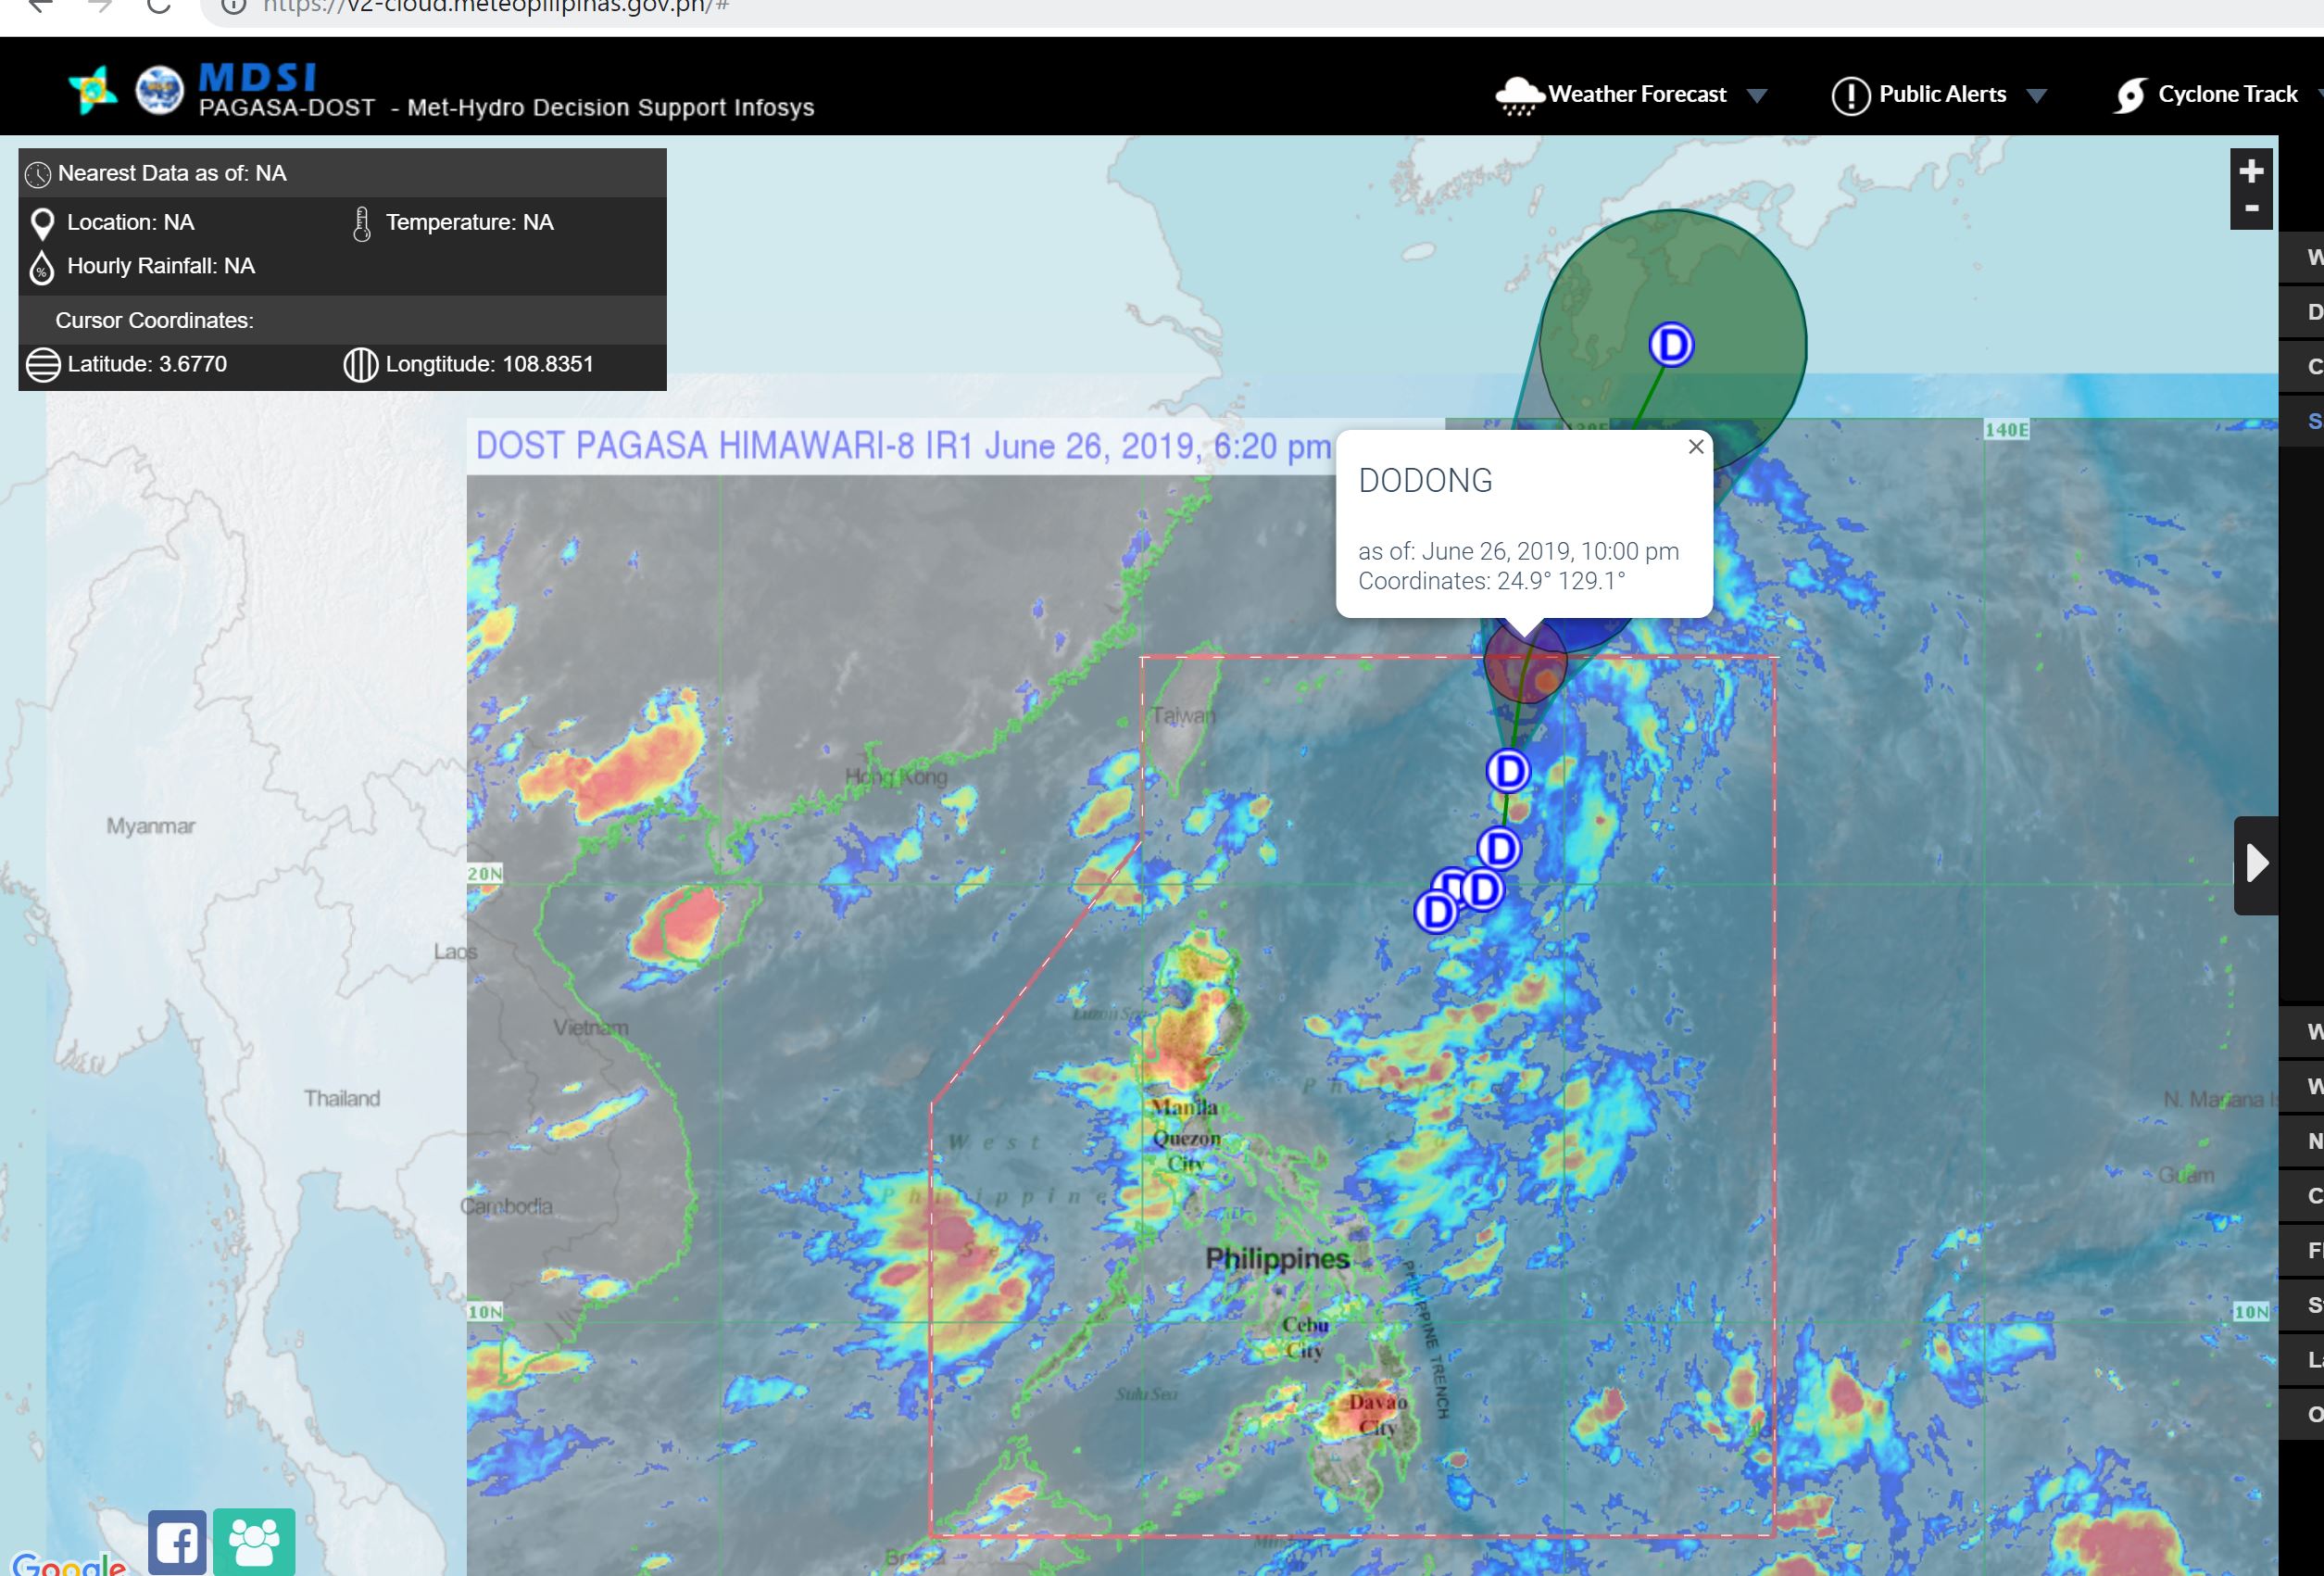Expand the Public Alerts dropdown arrow
This screenshot has height=1576, width=2324.
pyautogui.click(x=2036, y=96)
